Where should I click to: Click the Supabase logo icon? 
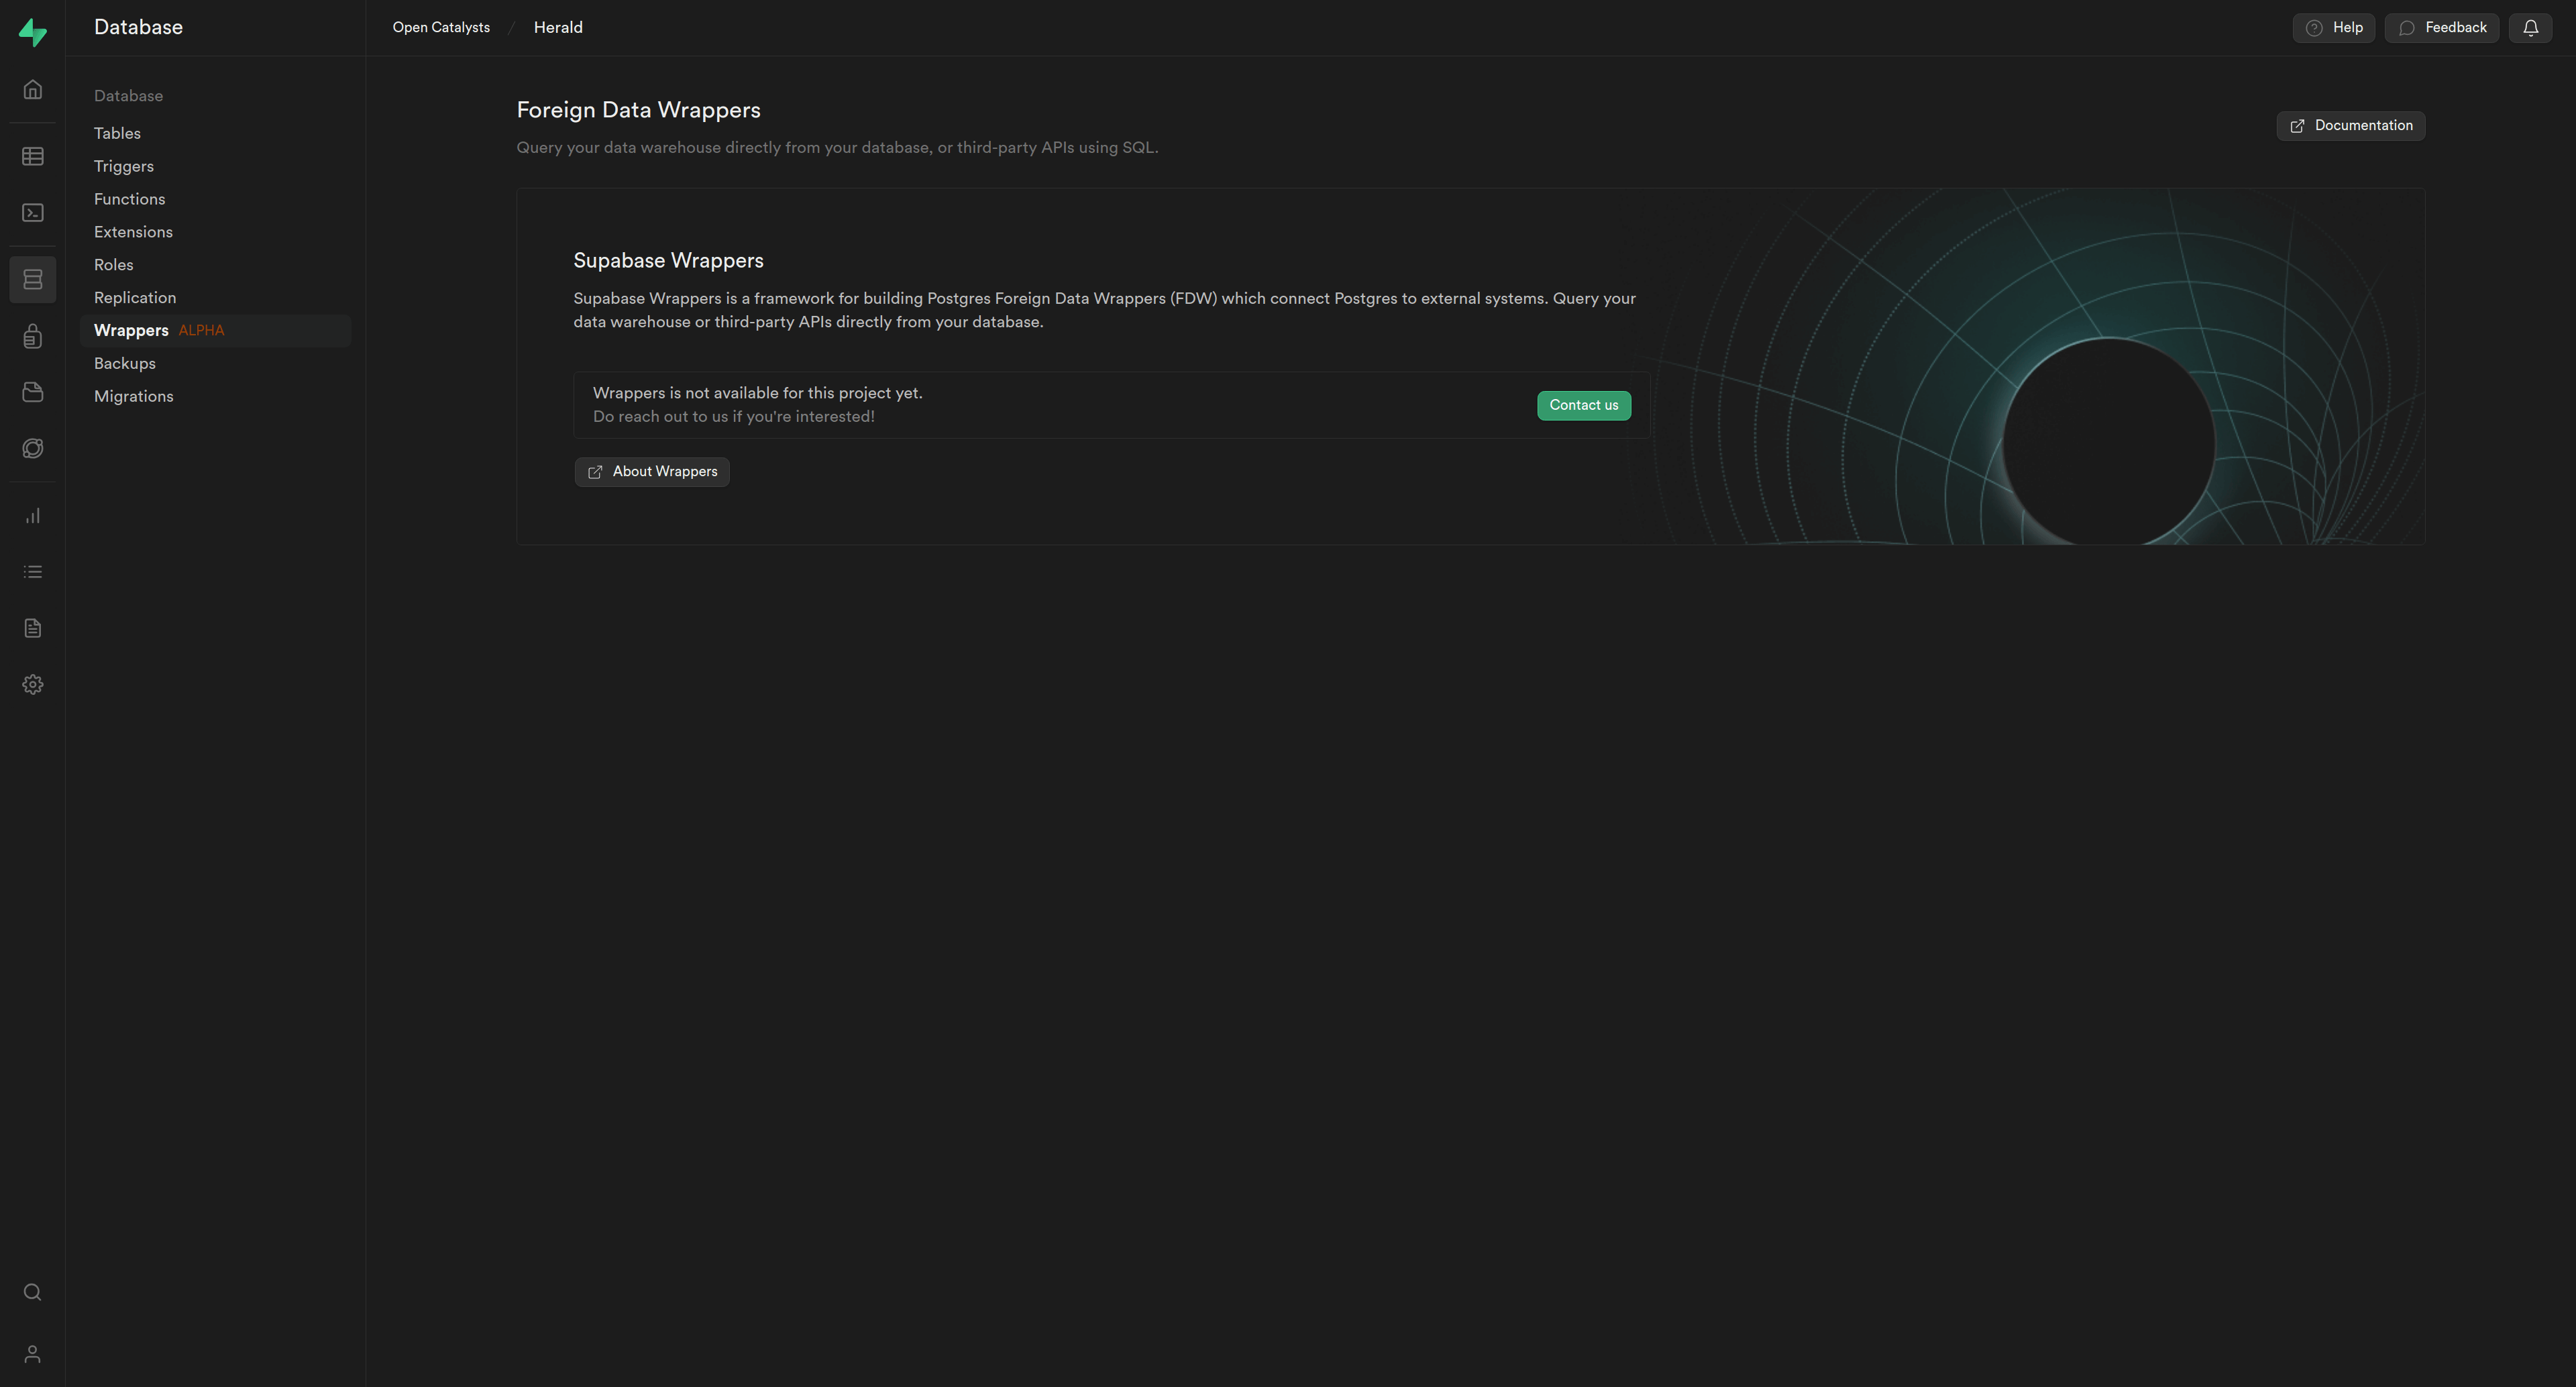32,32
